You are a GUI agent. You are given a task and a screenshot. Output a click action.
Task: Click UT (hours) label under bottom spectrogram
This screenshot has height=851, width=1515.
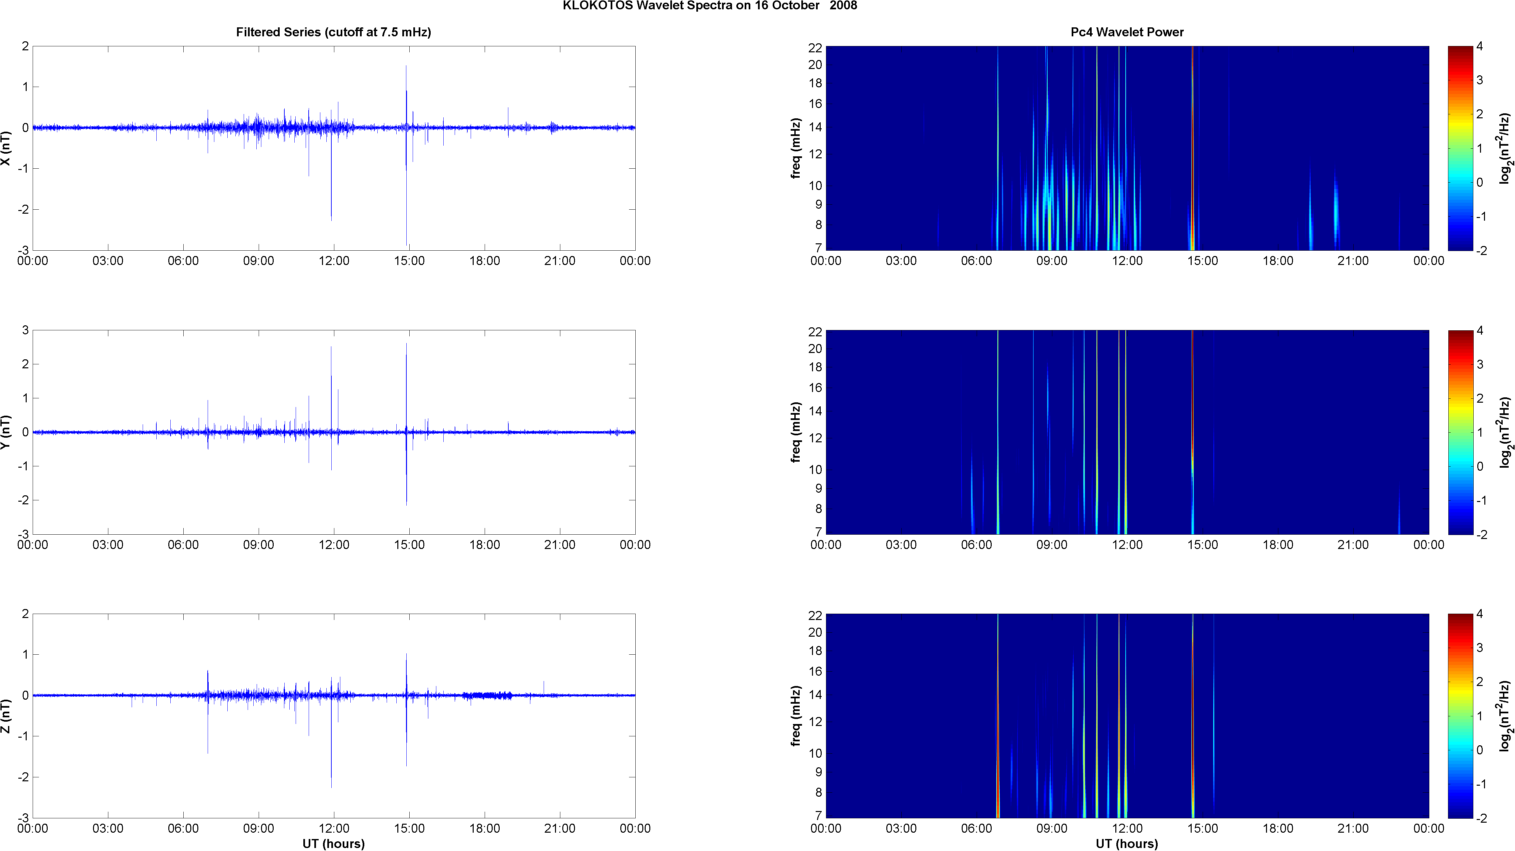pos(1126,844)
